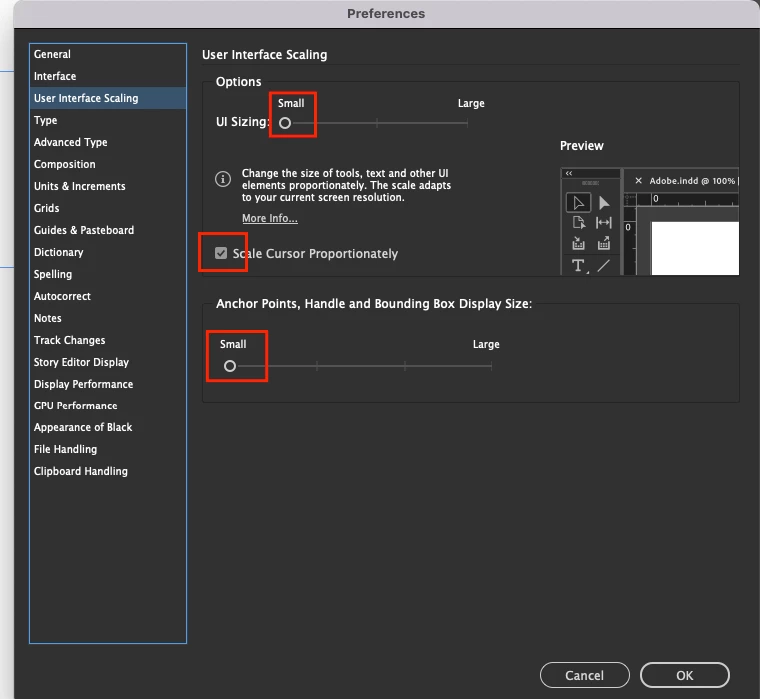Open Spelling preferences
Screen dimensions: 760x699
click(108, 274)
